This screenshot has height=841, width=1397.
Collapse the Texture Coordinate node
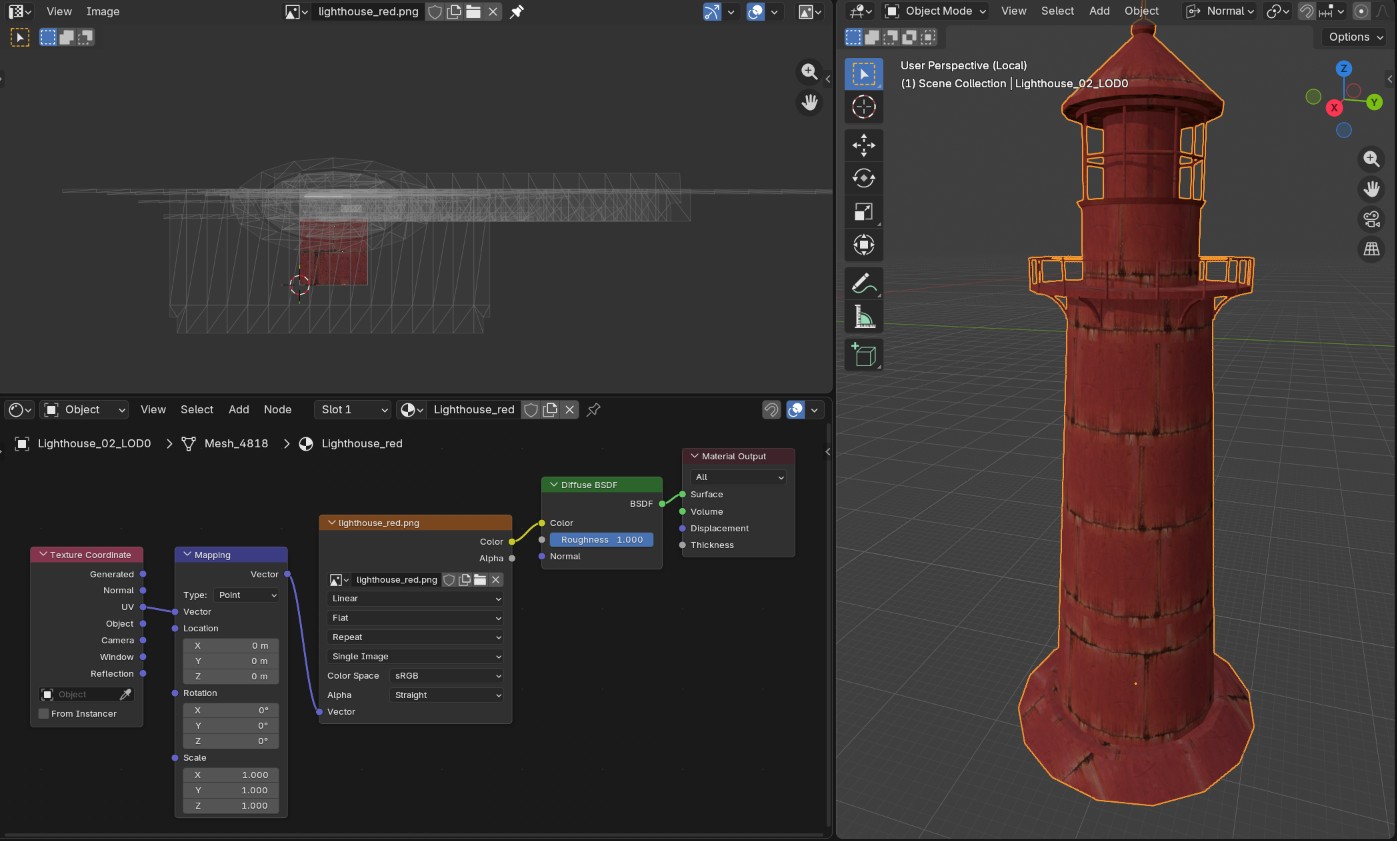tap(43, 555)
